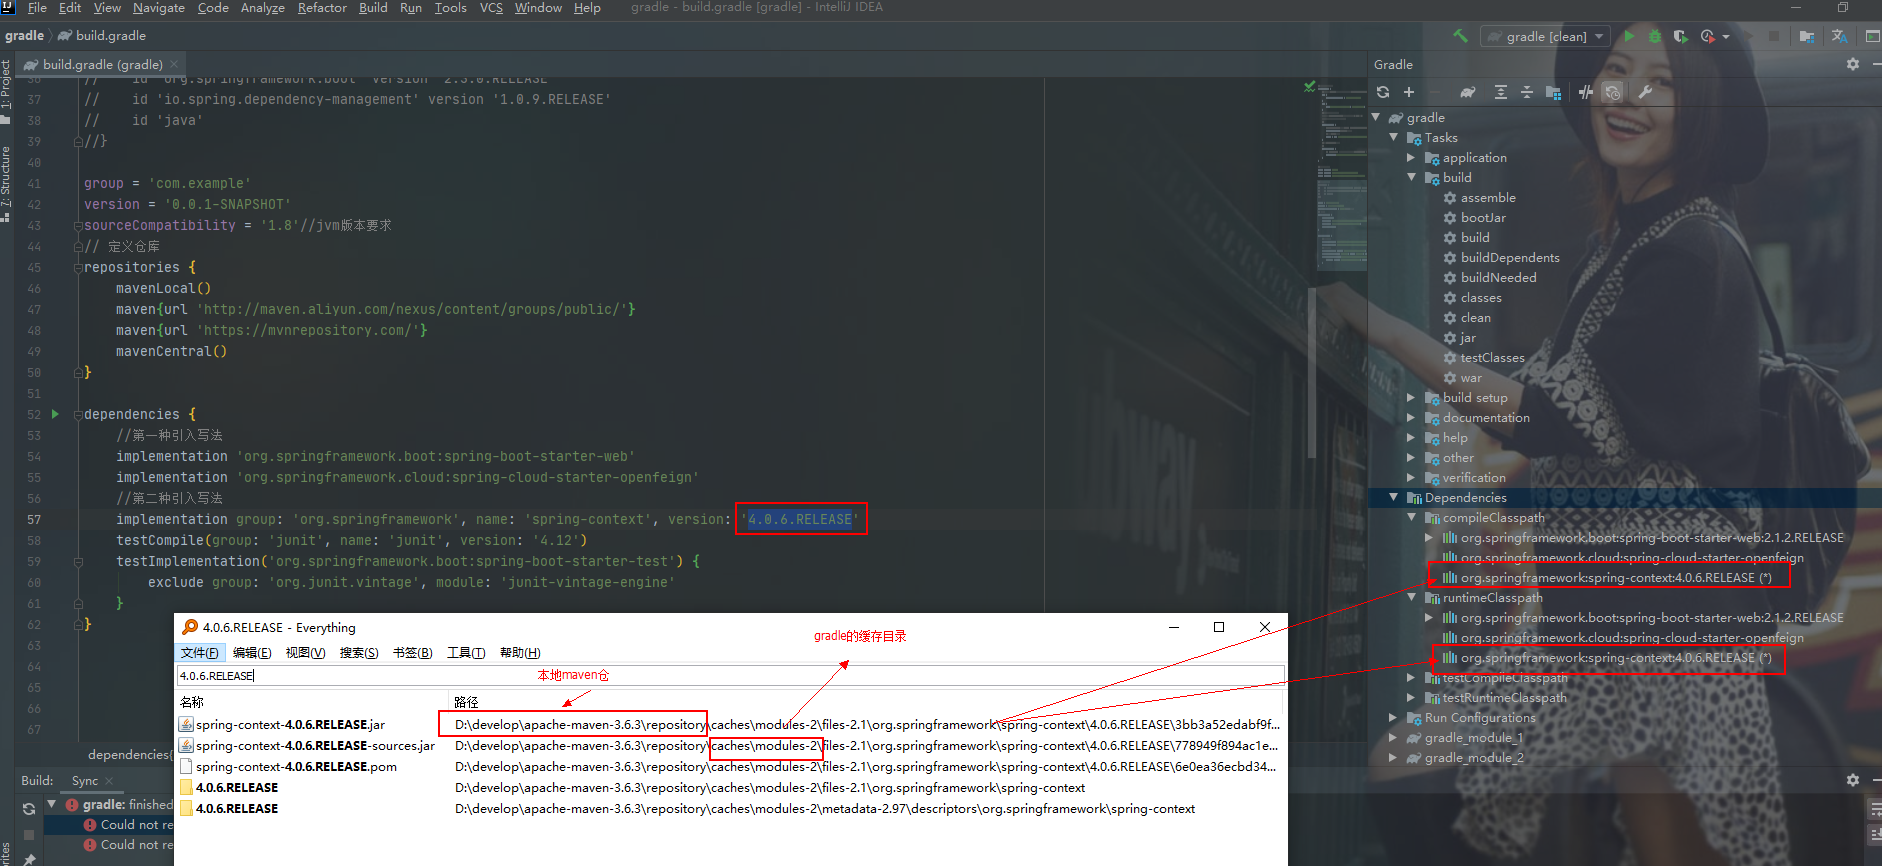Select the buildDependents Gradle task
Image resolution: width=1882 pixels, height=866 pixels.
pyautogui.click(x=1510, y=257)
